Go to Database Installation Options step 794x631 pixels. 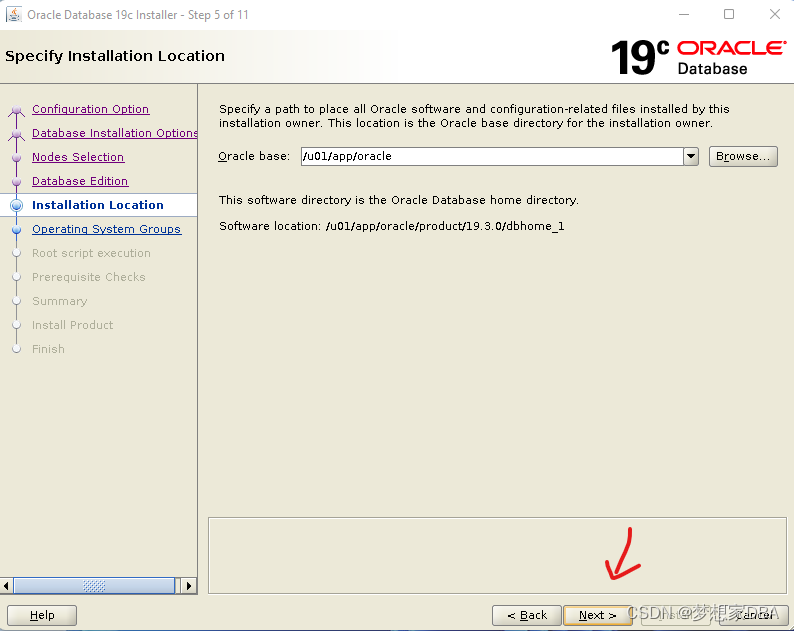click(x=114, y=133)
